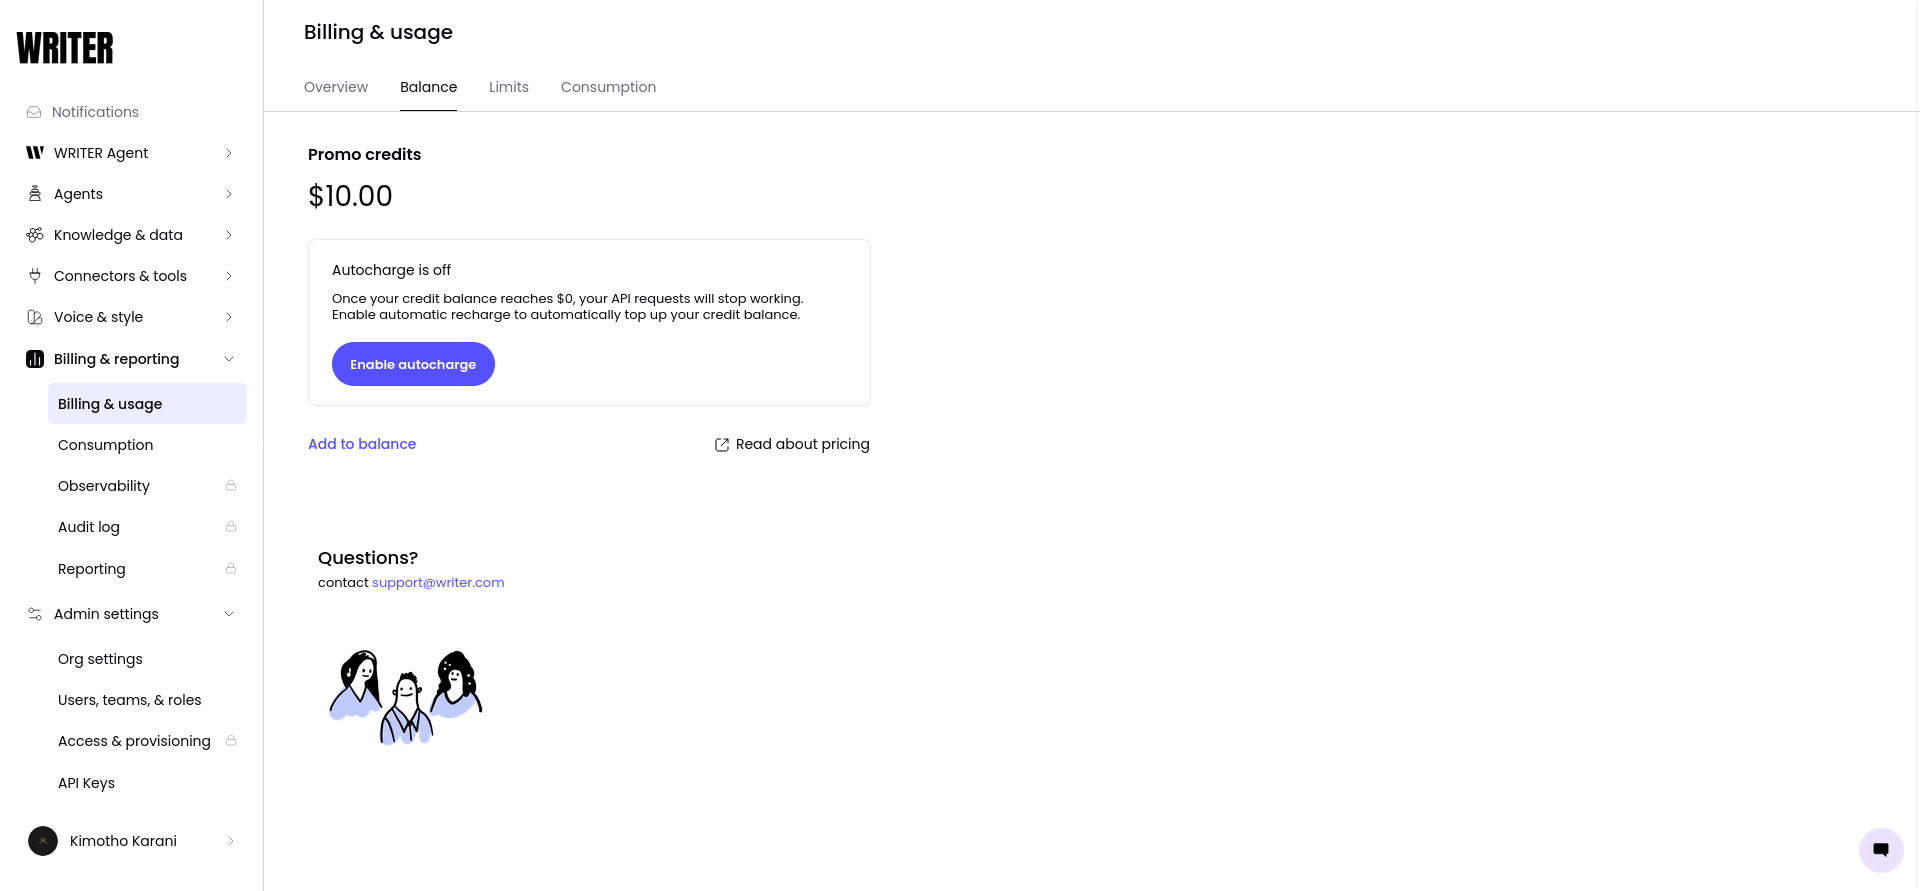Click Kimotho Karani's profile avatar
The width and height of the screenshot is (1920, 891).
tap(43, 841)
